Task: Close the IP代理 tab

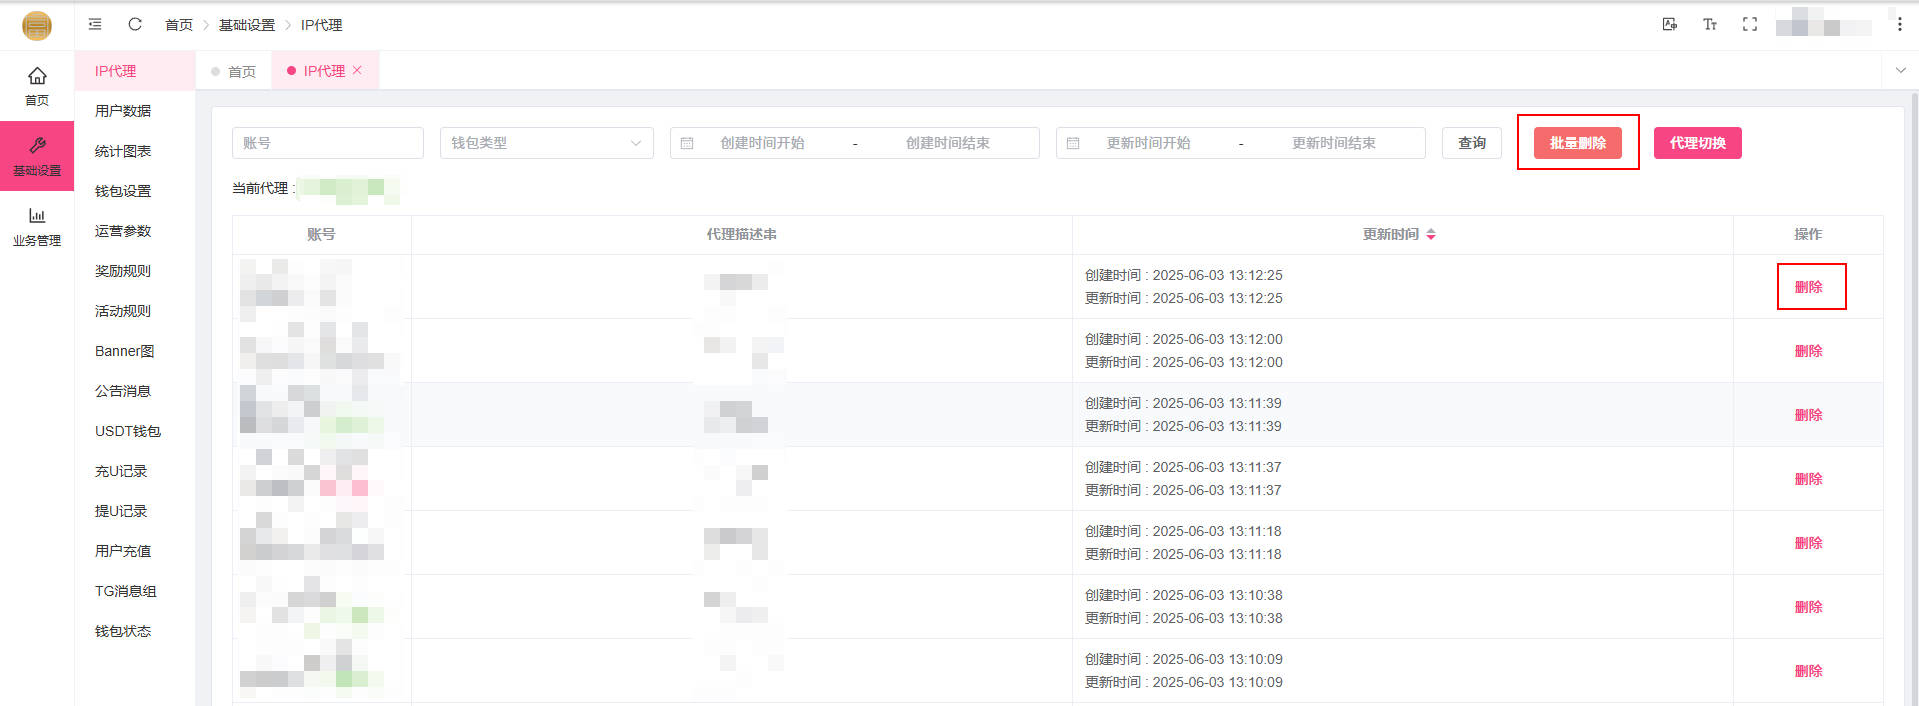Action: (357, 70)
